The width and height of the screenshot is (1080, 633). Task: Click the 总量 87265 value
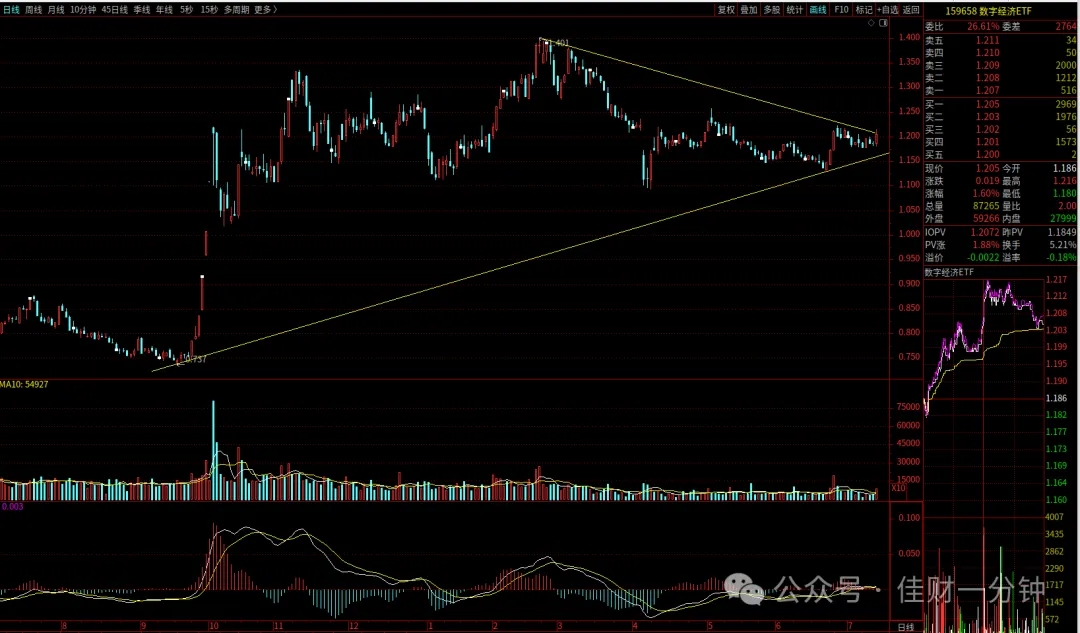[986, 206]
